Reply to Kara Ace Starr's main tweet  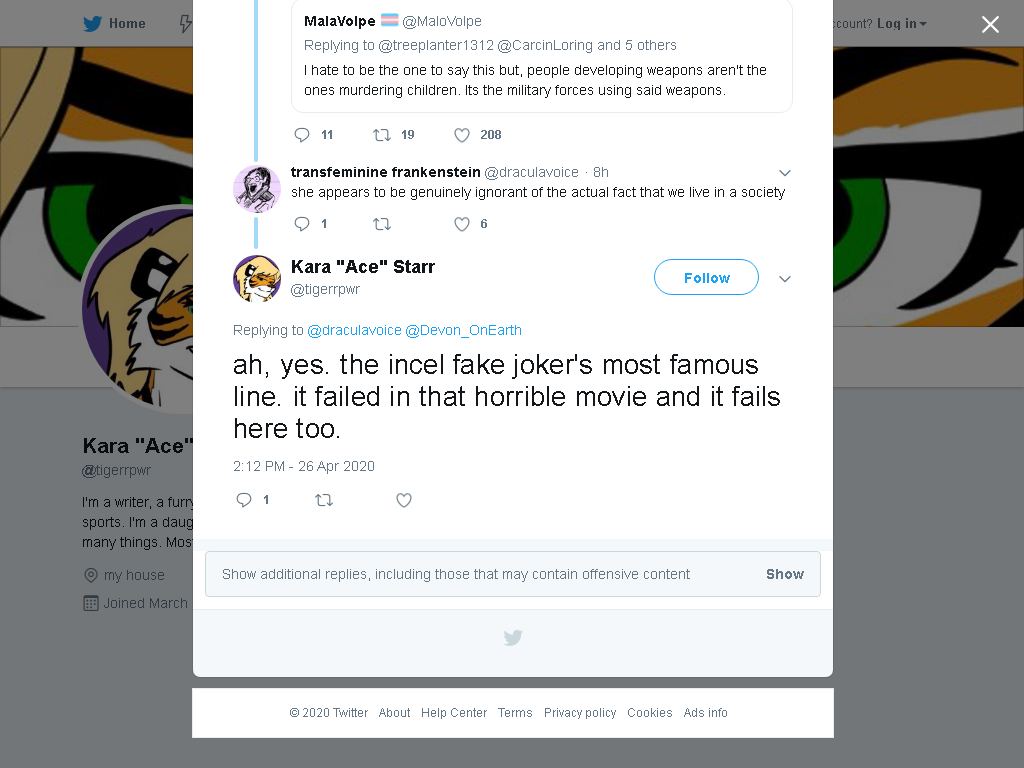[x=244, y=500]
